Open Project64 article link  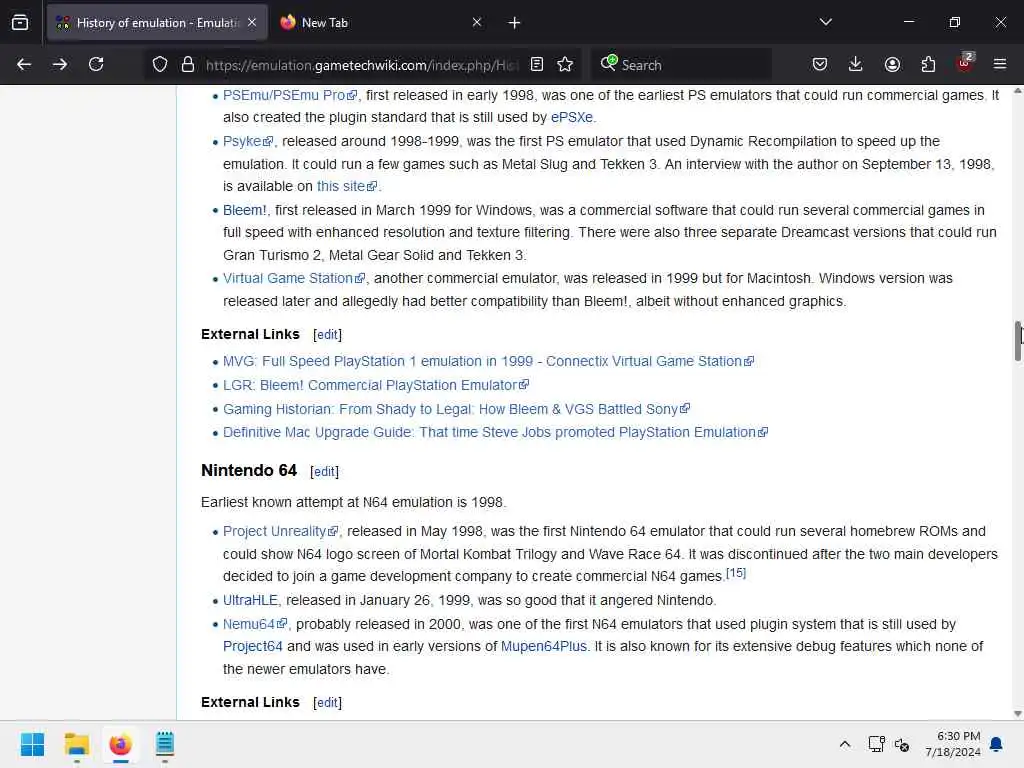[253, 647]
